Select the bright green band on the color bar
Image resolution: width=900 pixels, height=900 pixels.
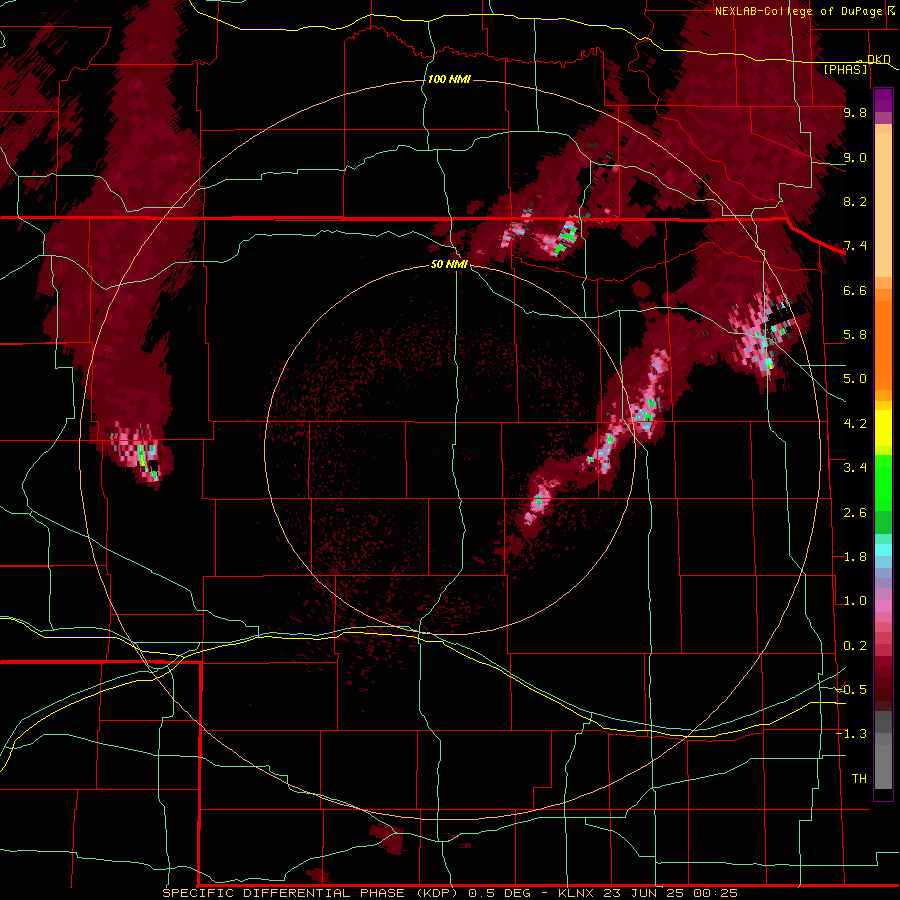pyautogui.click(x=883, y=482)
